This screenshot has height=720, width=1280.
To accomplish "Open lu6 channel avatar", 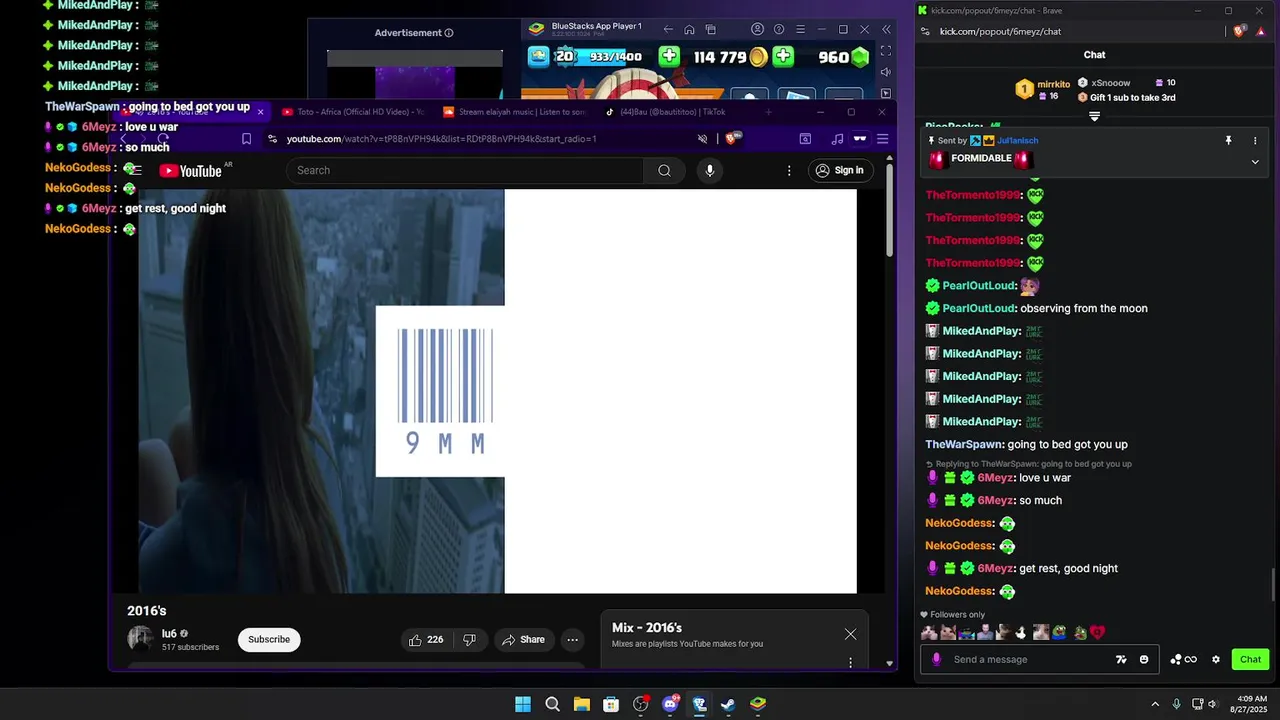I will [x=140, y=639].
